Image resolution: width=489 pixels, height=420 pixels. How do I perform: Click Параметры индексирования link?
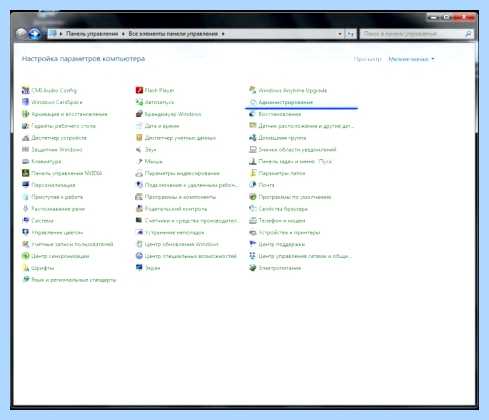point(182,173)
